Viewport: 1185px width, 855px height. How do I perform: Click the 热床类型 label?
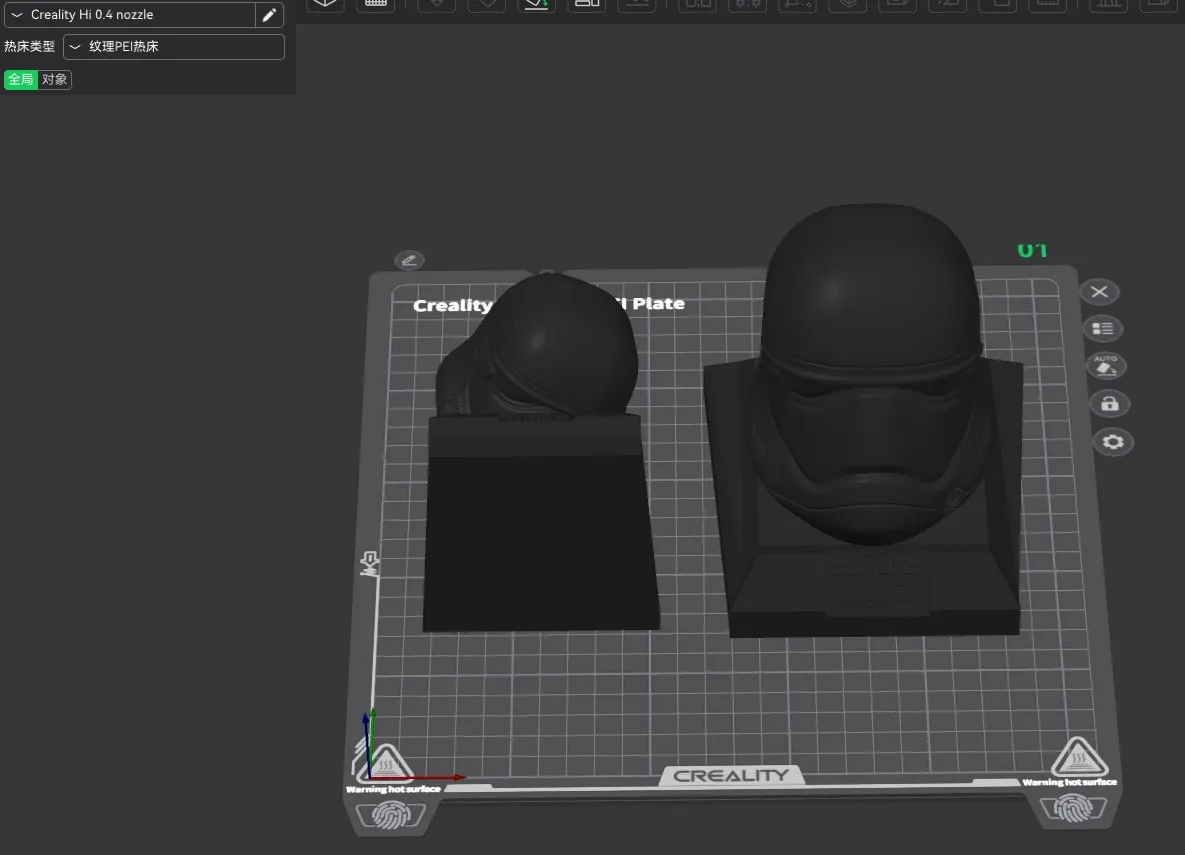pos(29,47)
